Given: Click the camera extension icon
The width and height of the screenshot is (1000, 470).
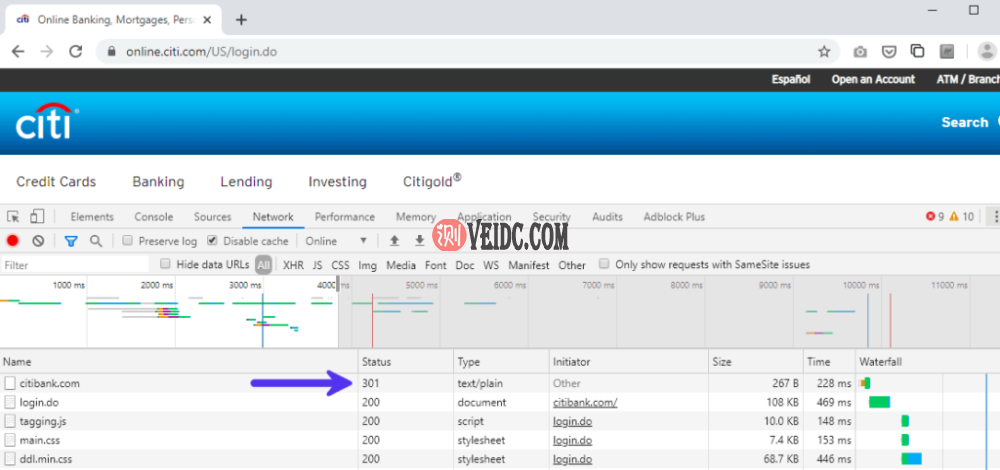Looking at the screenshot, I should [860, 52].
